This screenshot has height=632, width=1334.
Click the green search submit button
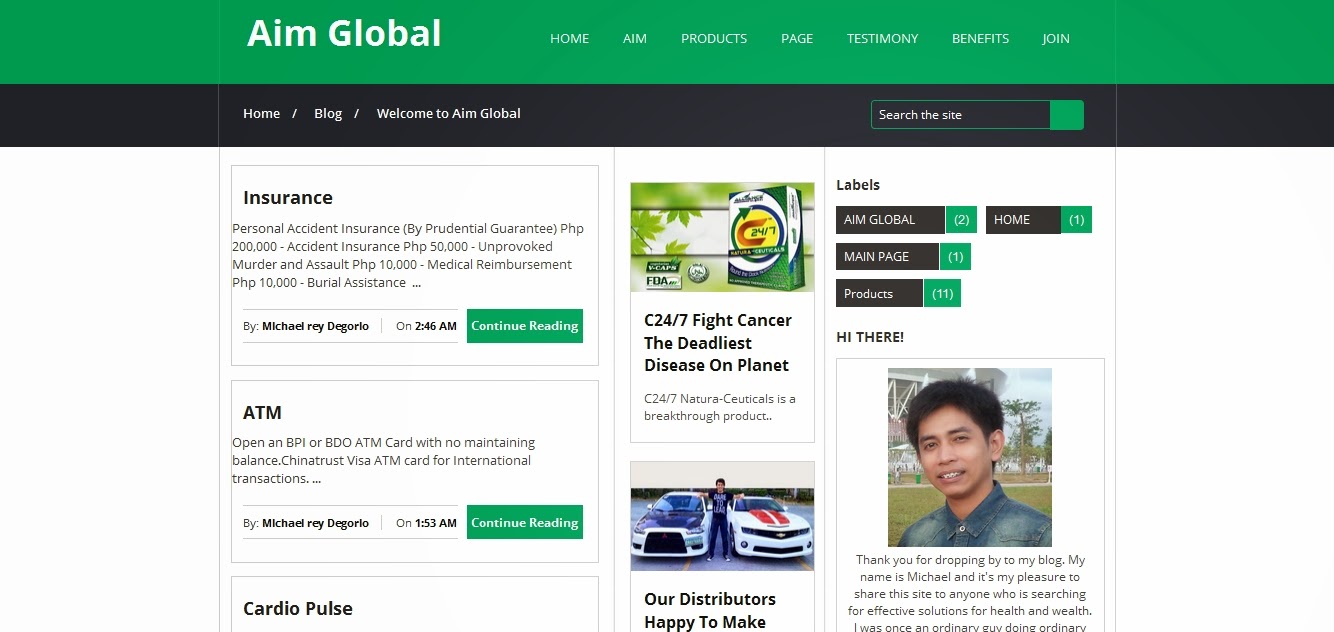pyautogui.click(x=1067, y=115)
